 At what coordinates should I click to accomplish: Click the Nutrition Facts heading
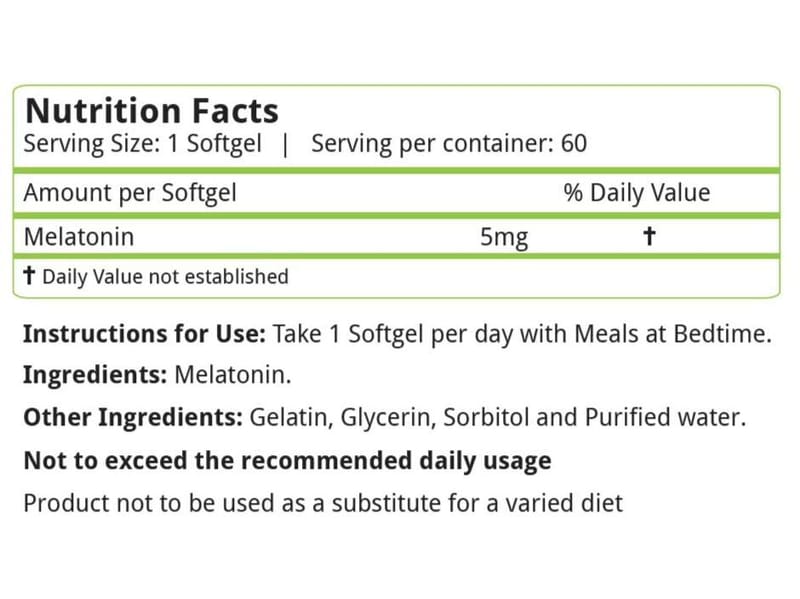[x=152, y=111]
